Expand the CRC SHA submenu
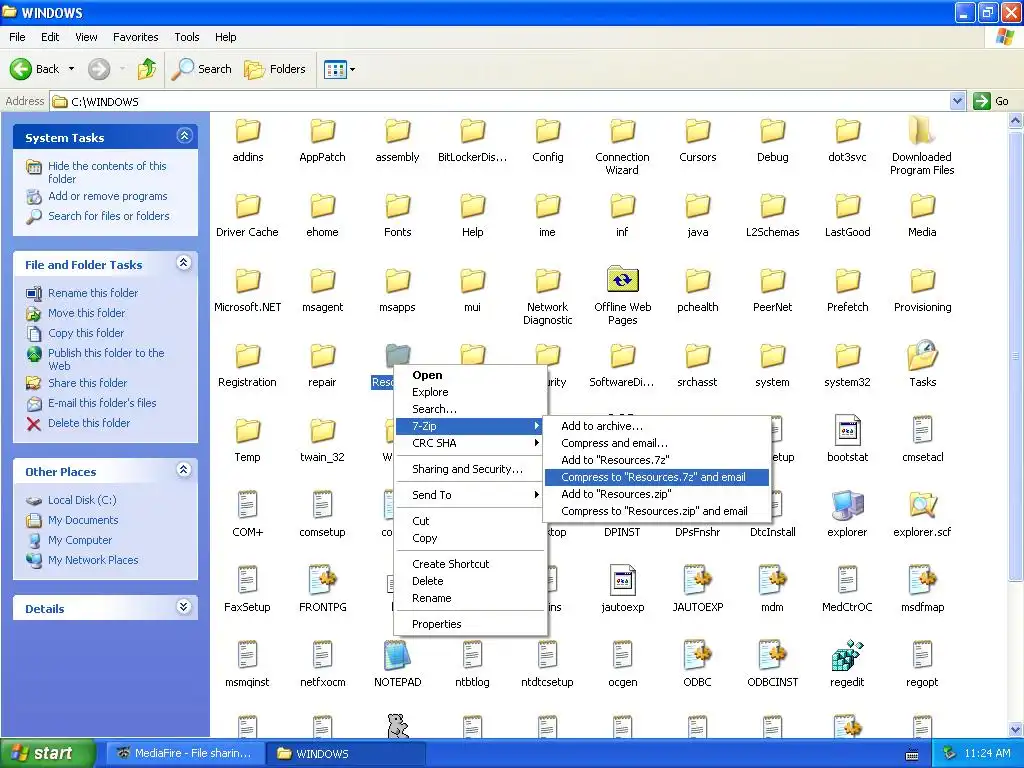The height and width of the screenshot is (768, 1024). [x=470, y=443]
